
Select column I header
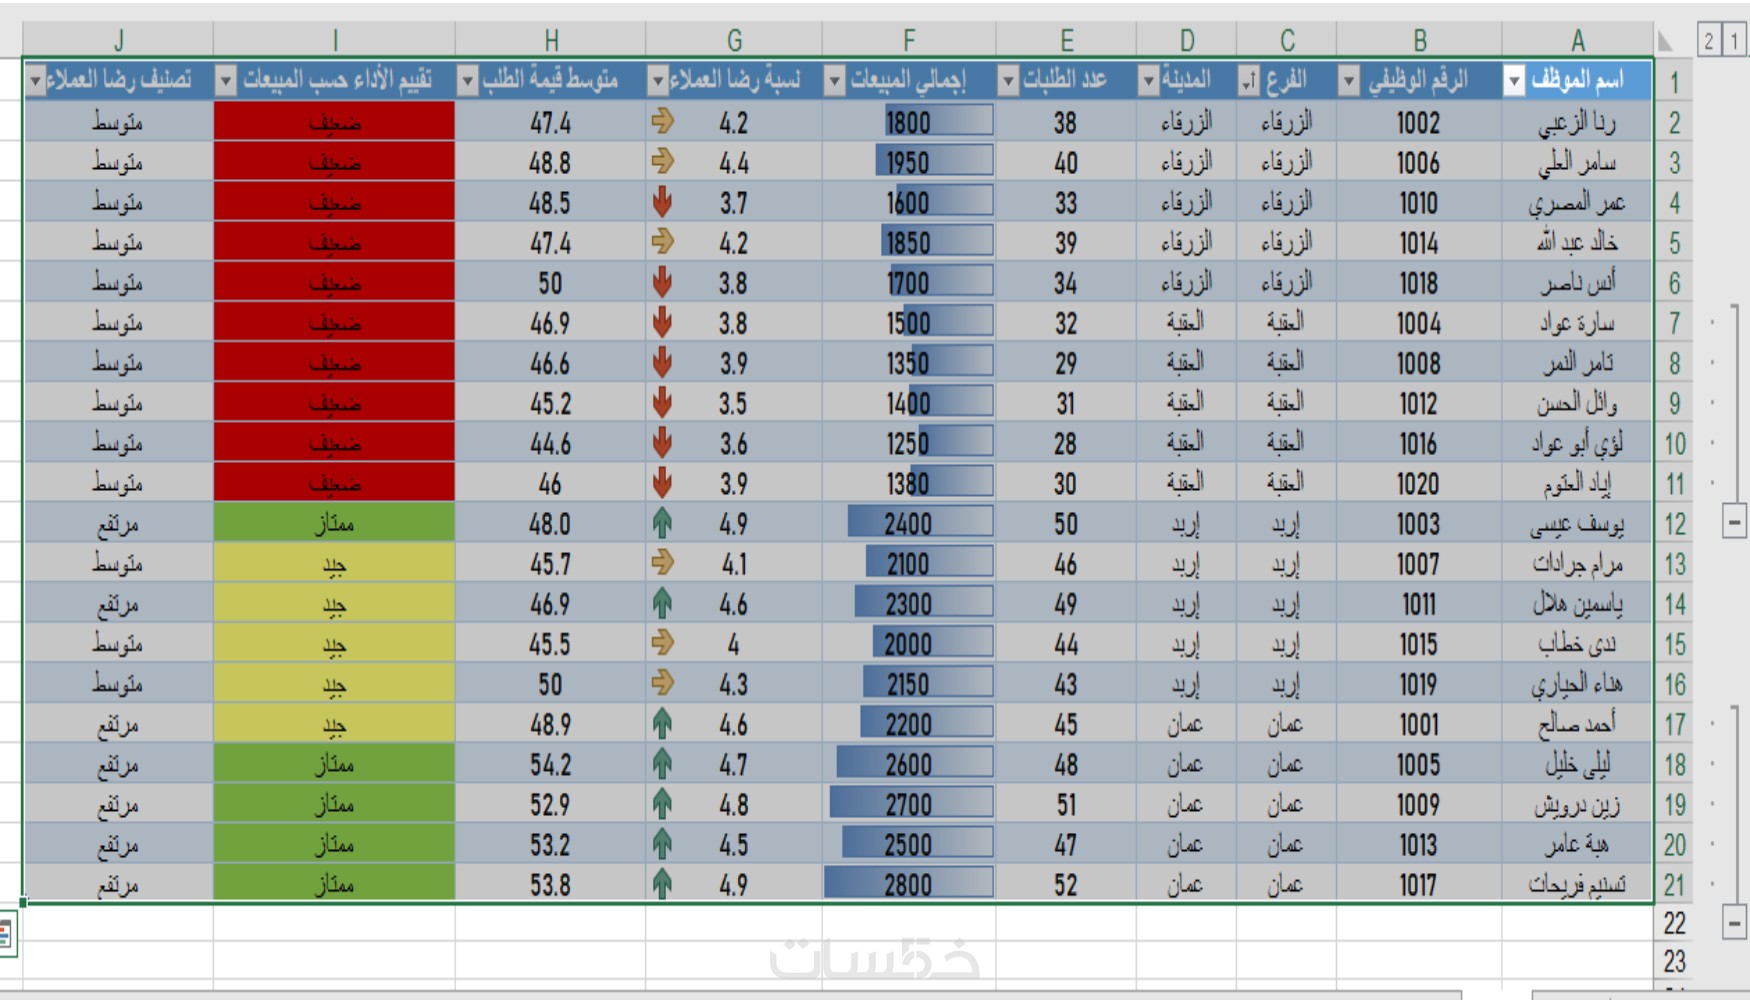coord(334,40)
